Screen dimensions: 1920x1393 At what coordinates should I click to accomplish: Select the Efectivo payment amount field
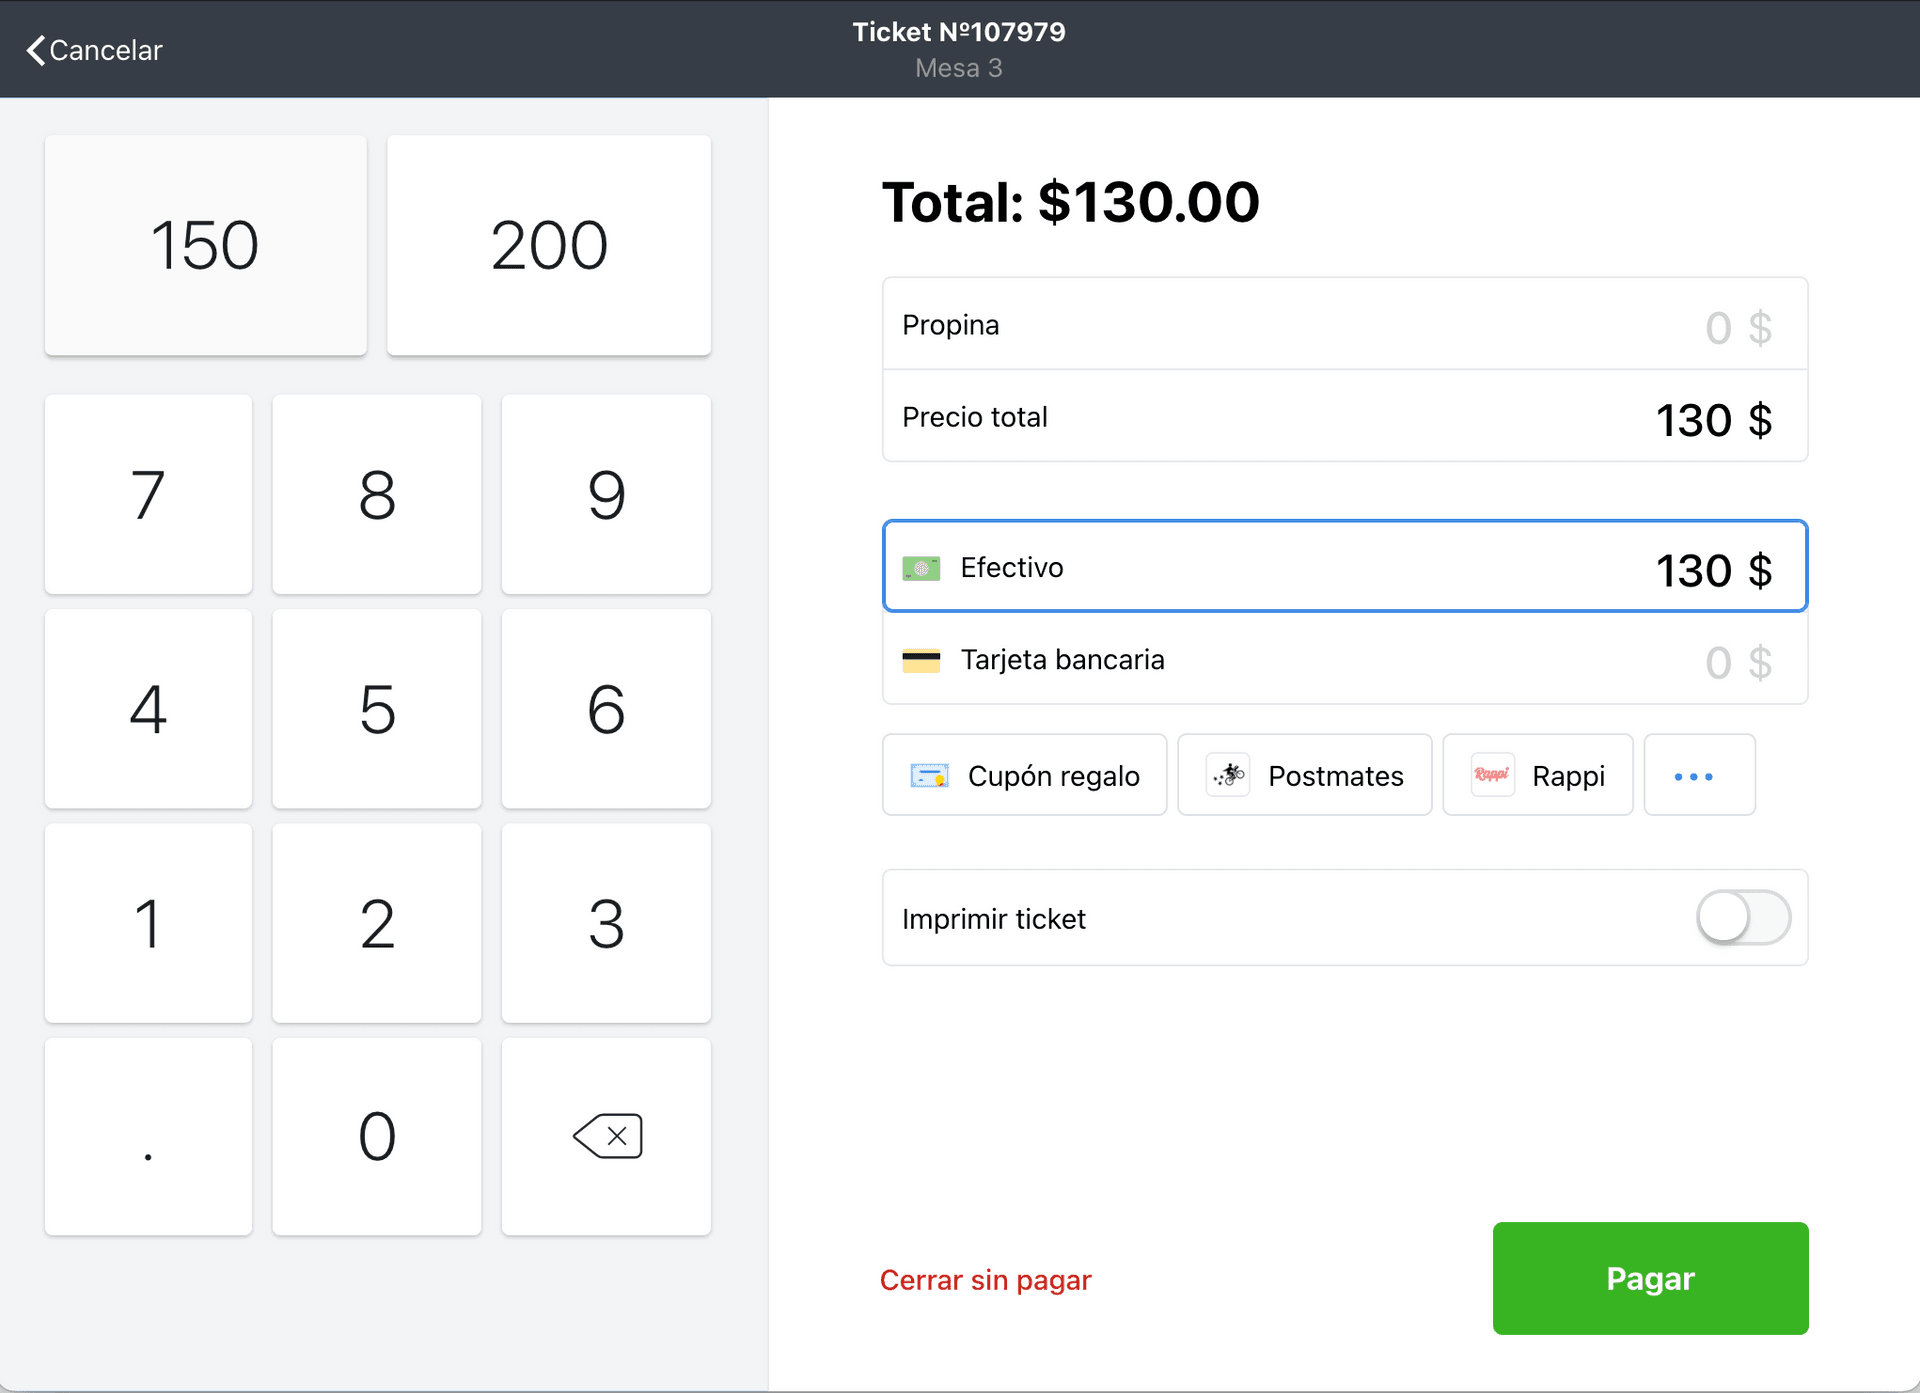pyautogui.click(x=1345, y=566)
